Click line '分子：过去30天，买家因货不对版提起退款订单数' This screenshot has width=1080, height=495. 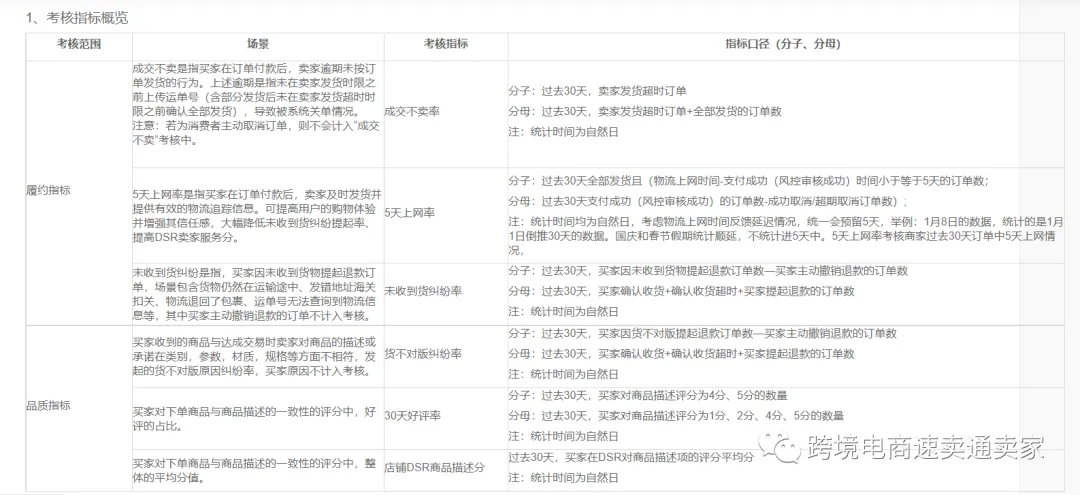pyautogui.click(x=703, y=333)
